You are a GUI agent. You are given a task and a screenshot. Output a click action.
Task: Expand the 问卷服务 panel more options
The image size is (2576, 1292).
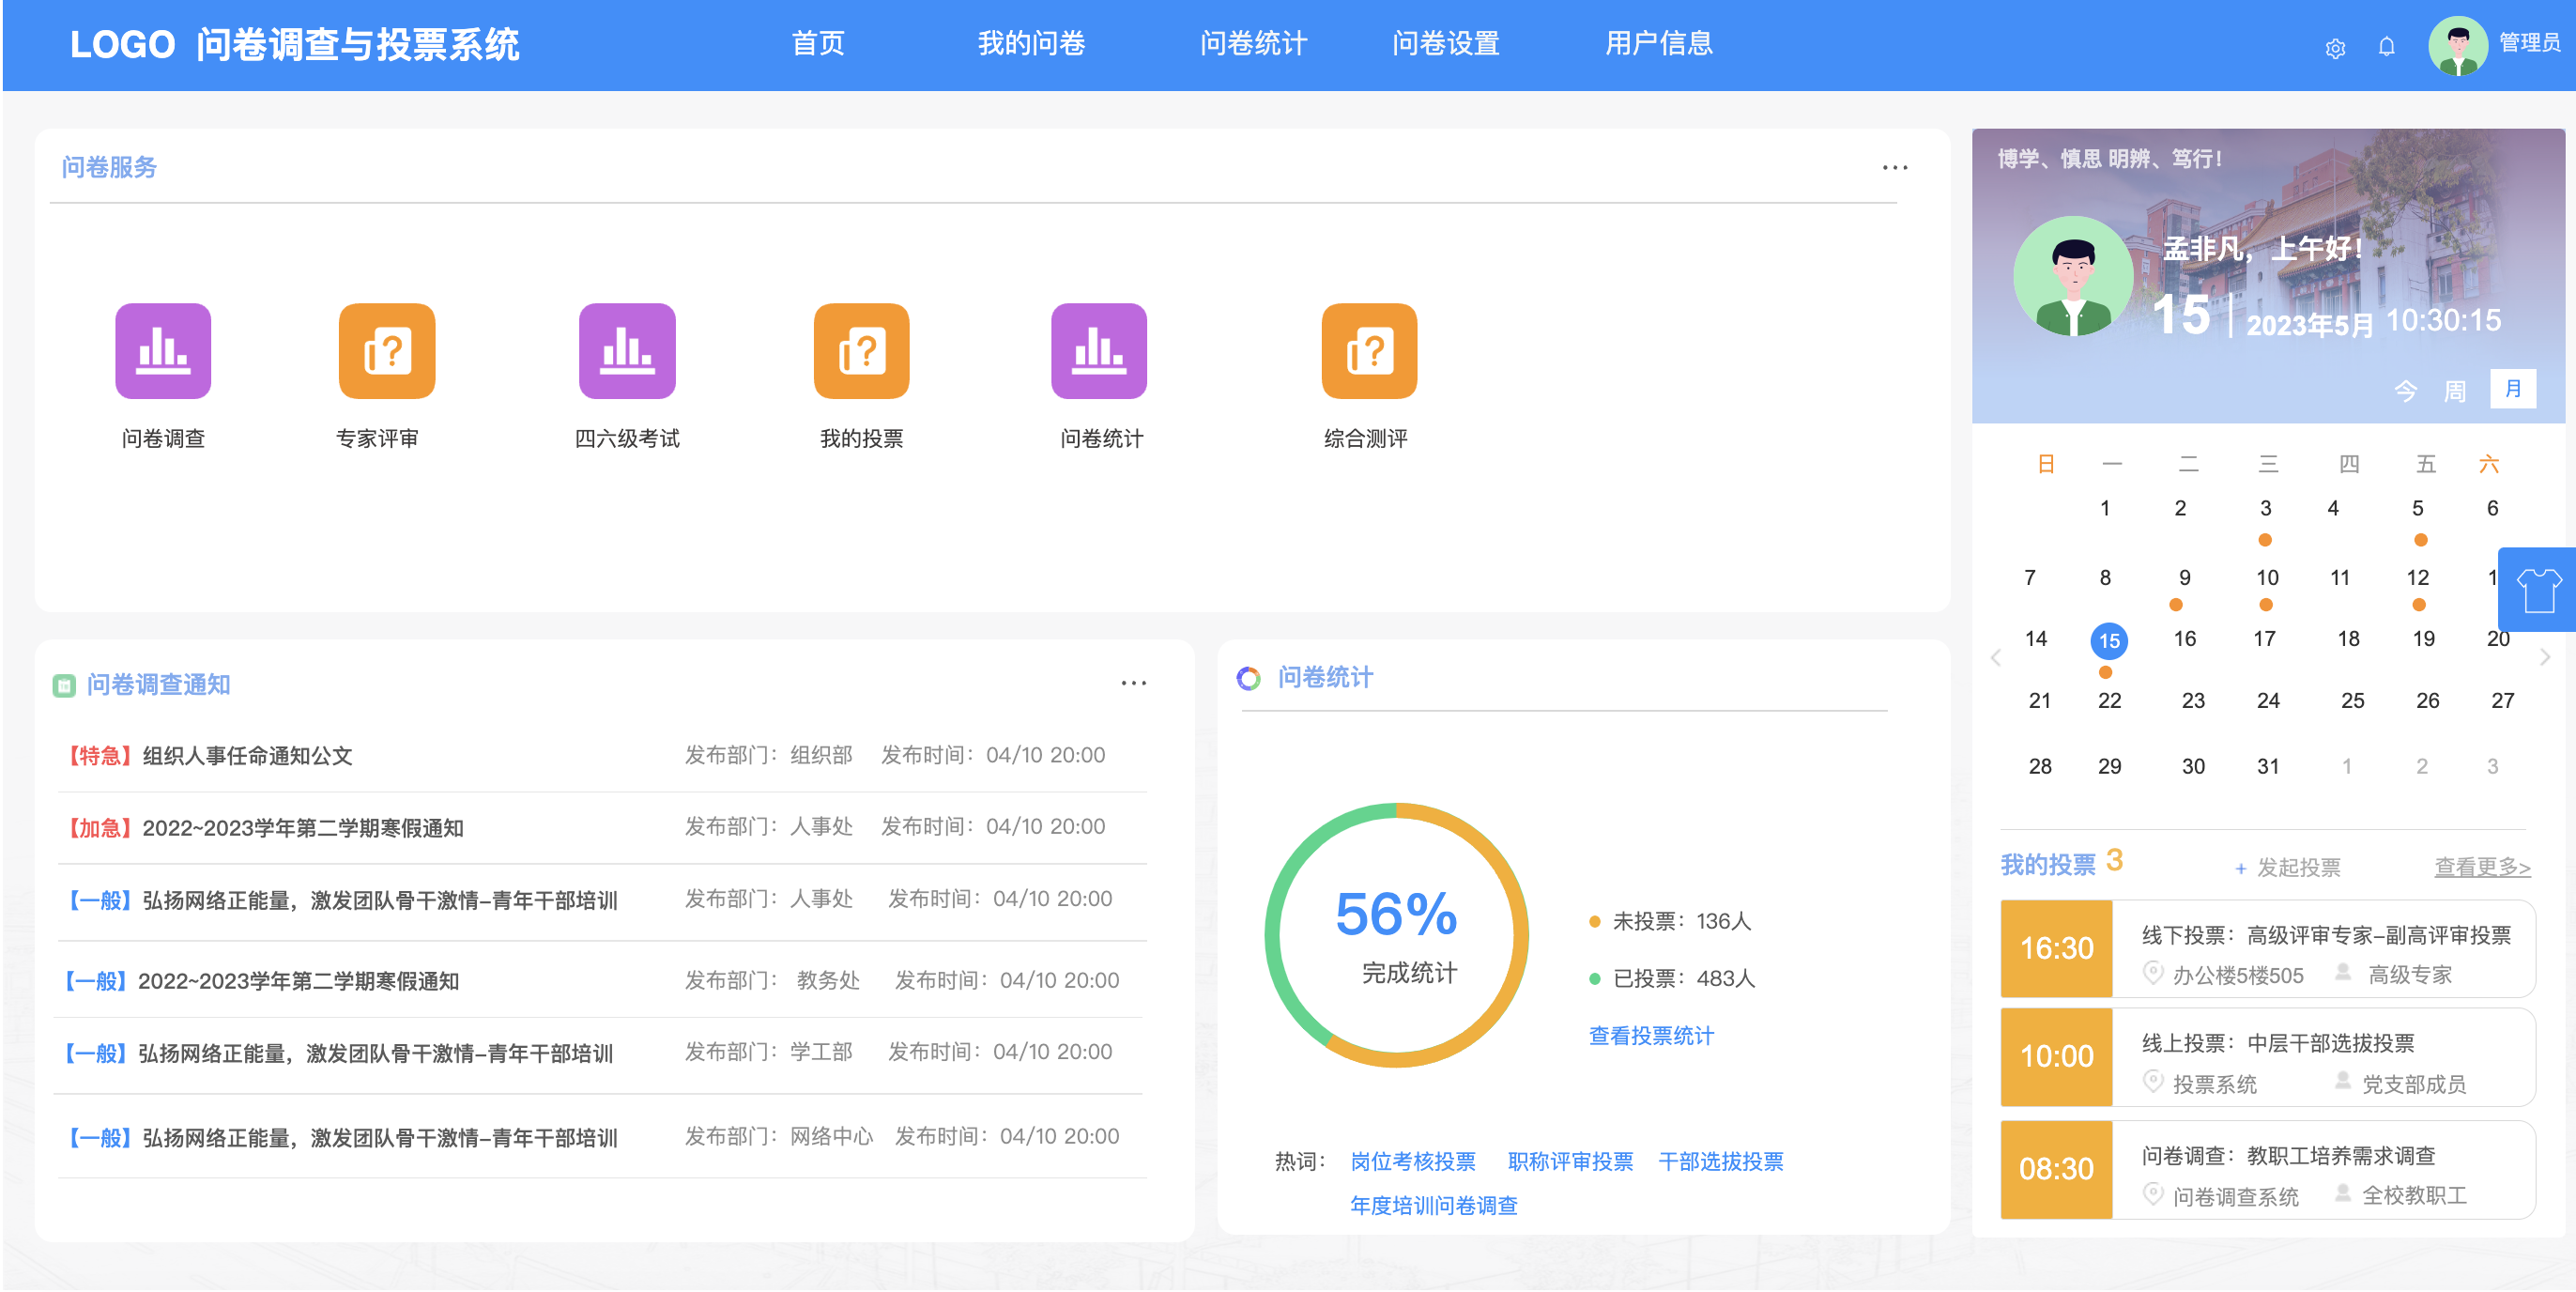(x=1895, y=168)
